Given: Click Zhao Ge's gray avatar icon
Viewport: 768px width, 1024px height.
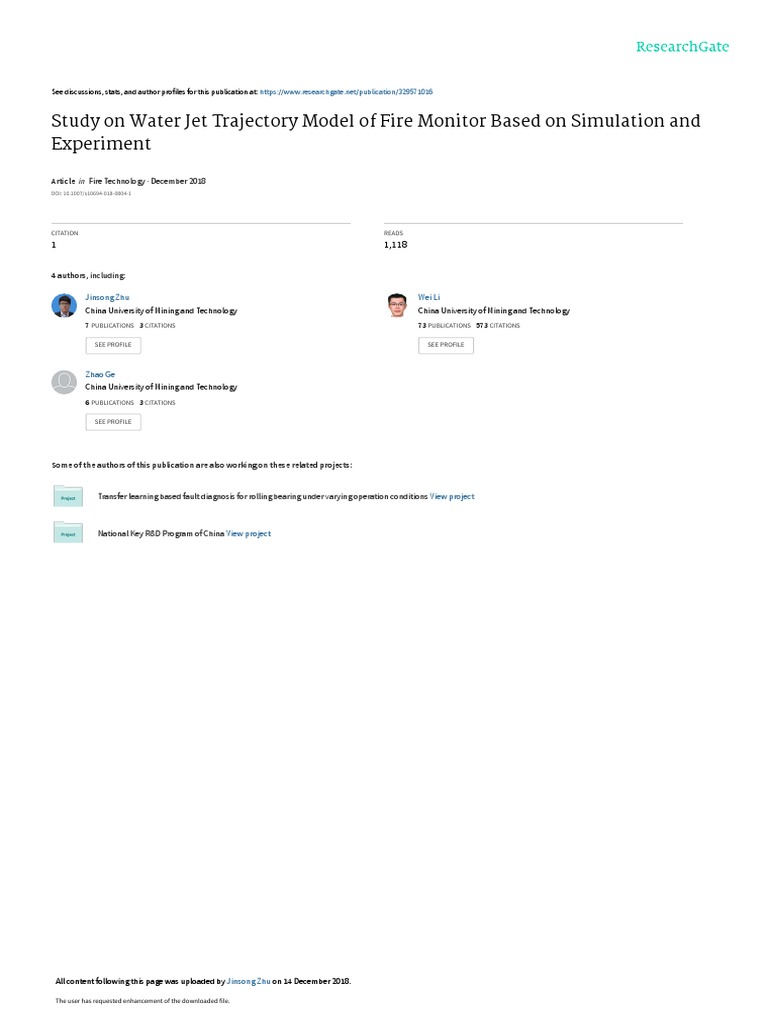Looking at the screenshot, I should 64,382.
